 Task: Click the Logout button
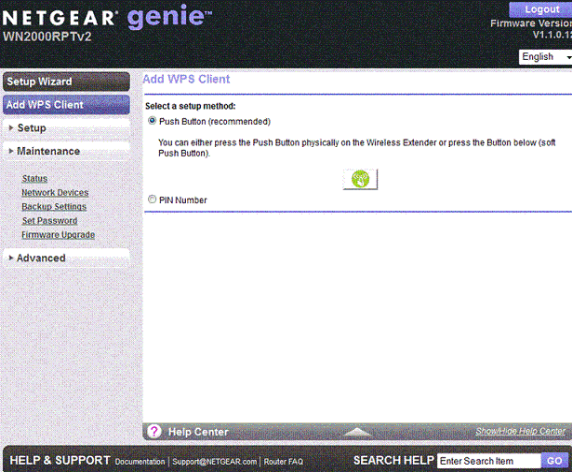[541, 9]
